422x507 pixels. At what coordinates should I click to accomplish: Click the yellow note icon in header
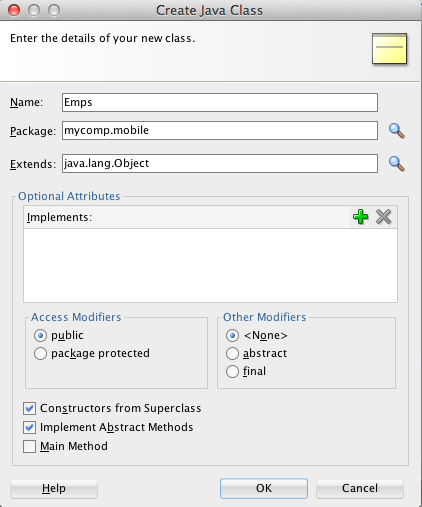[389, 49]
